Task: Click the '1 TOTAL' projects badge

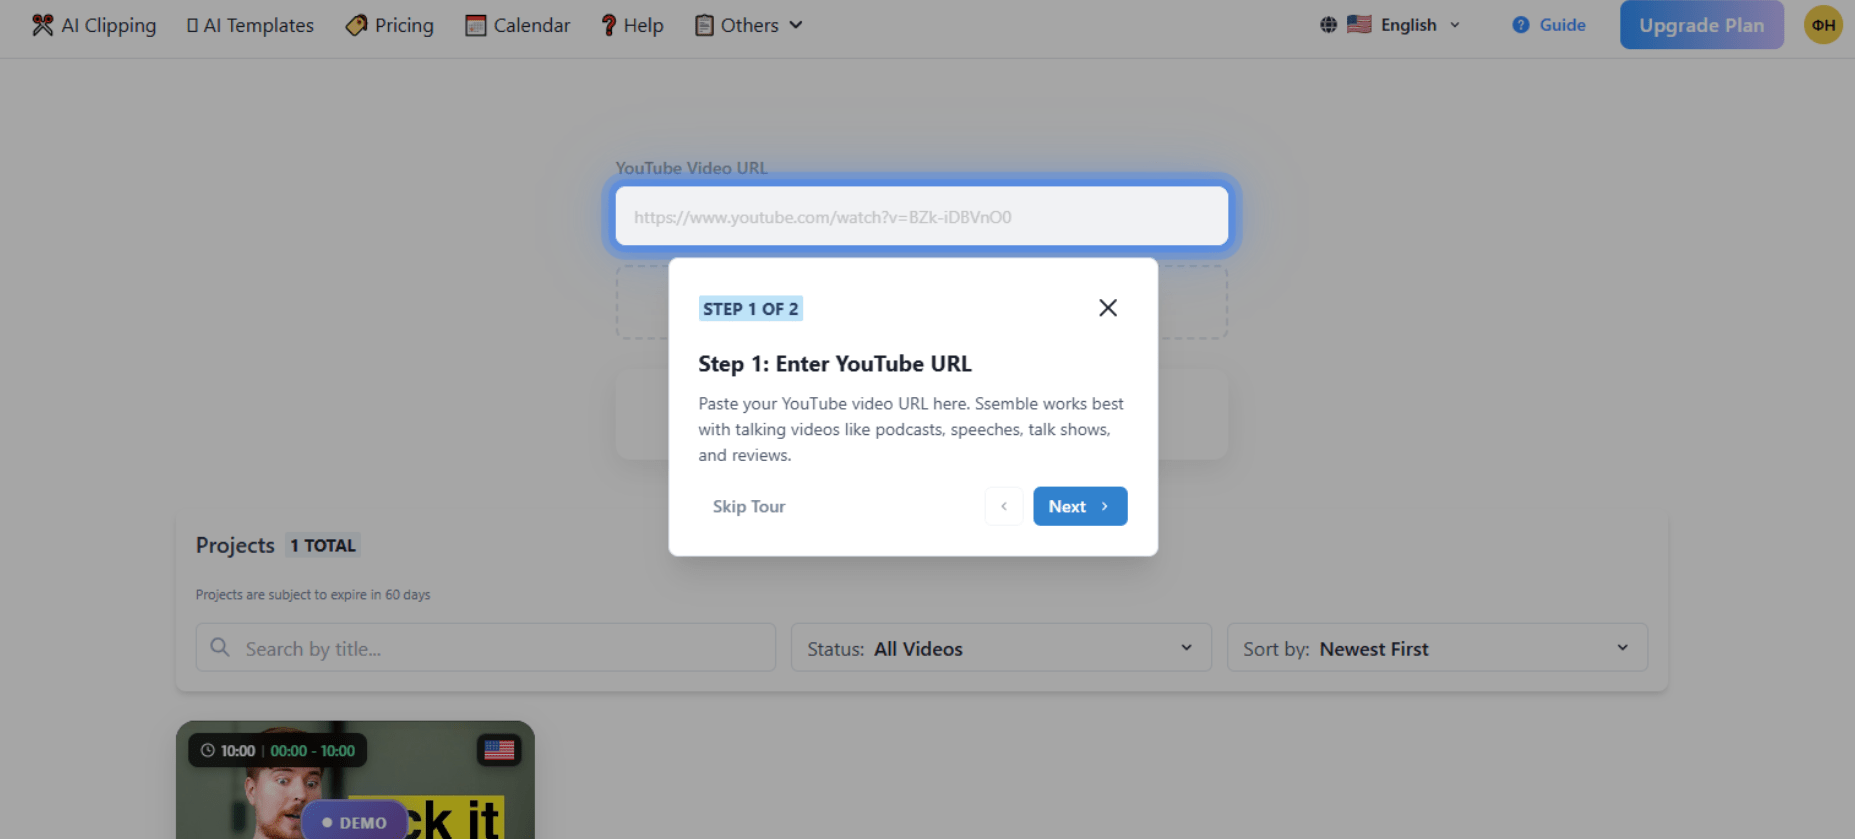Action: (323, 546)
